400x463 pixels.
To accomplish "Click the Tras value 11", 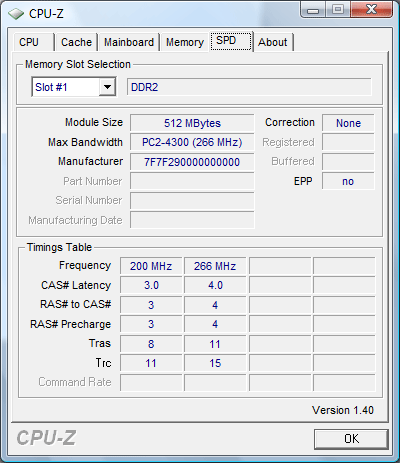I will click(215, 344).
